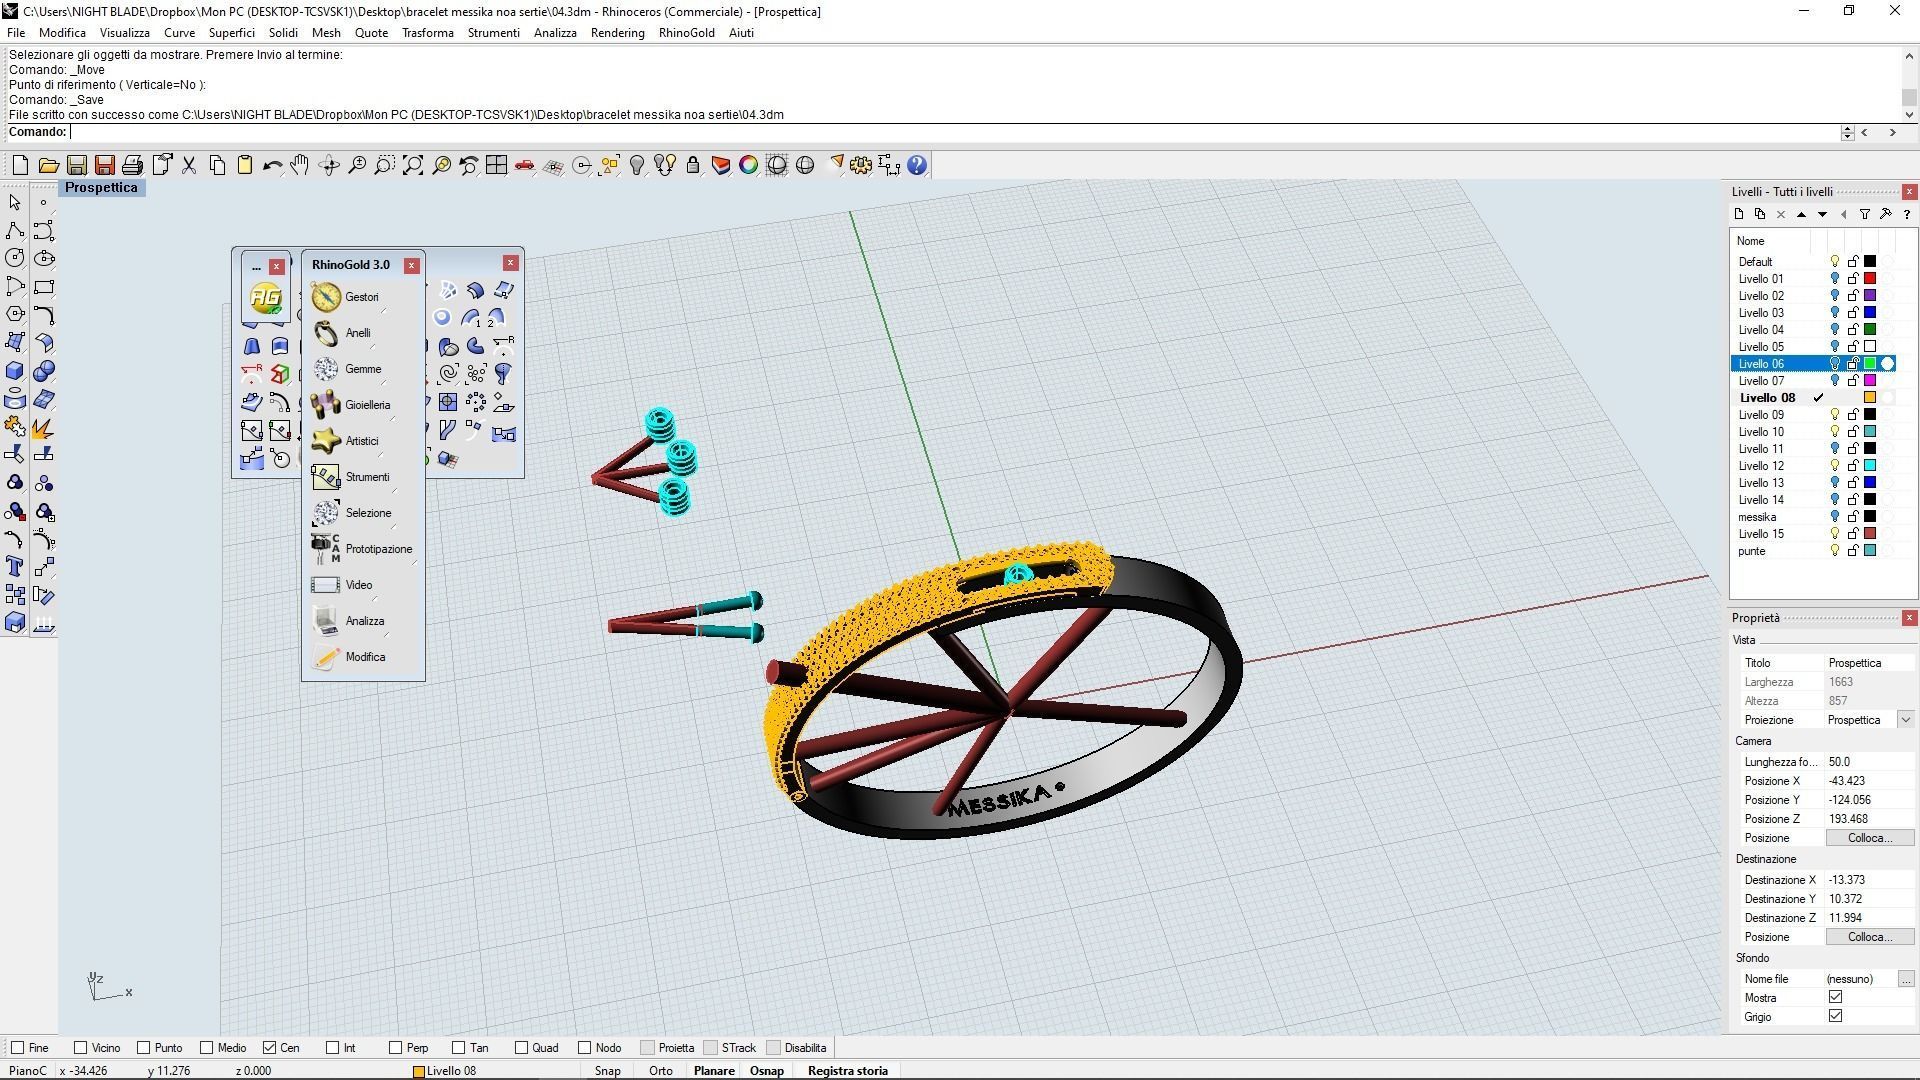Toggle the lock of Livello 03

click(1853, 313)
